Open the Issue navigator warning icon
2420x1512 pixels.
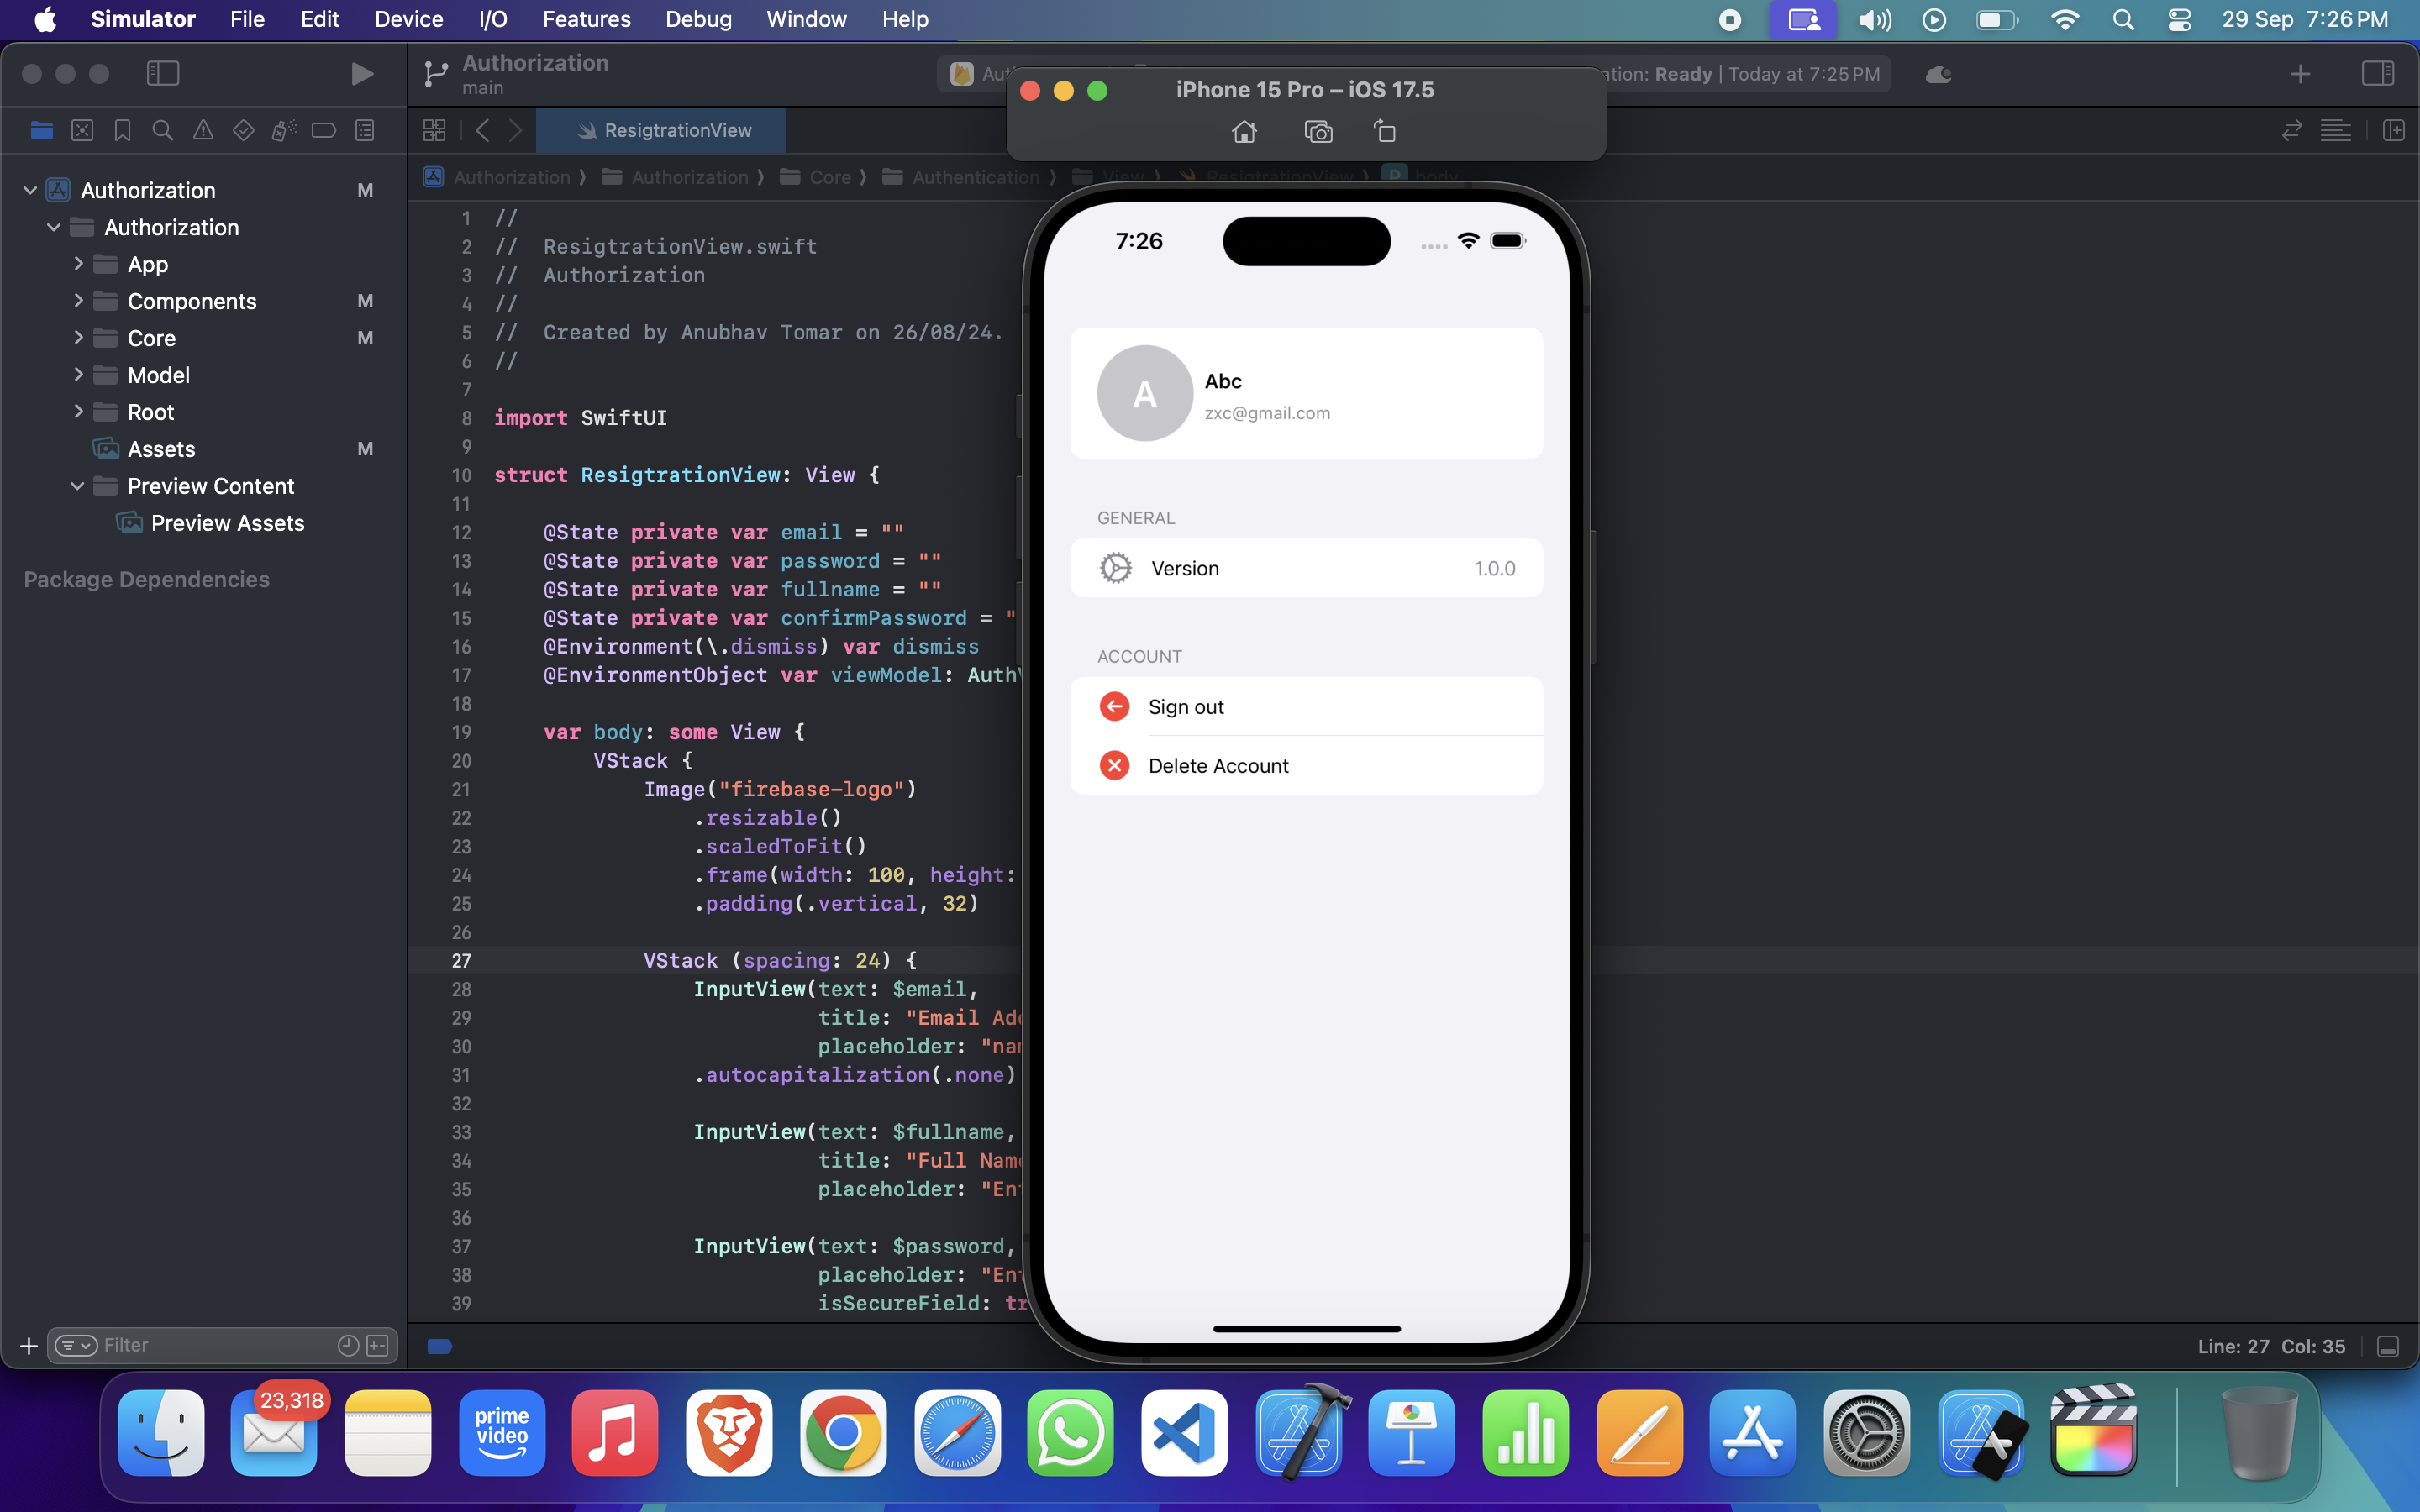203,130
